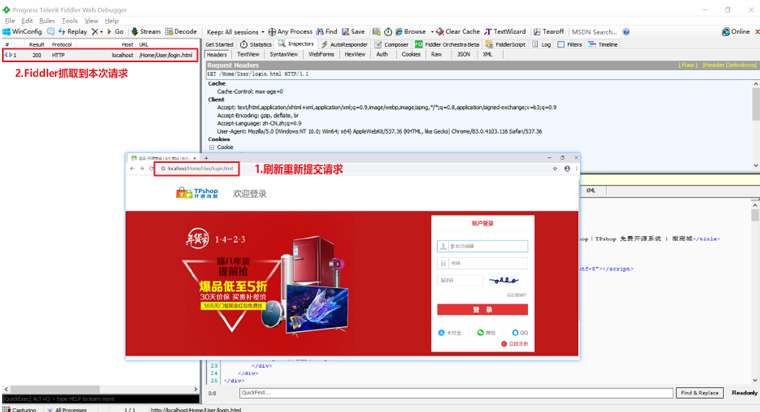760x412 pixels.
Task: Select the request TextView inspector tab
Action: 248,54
